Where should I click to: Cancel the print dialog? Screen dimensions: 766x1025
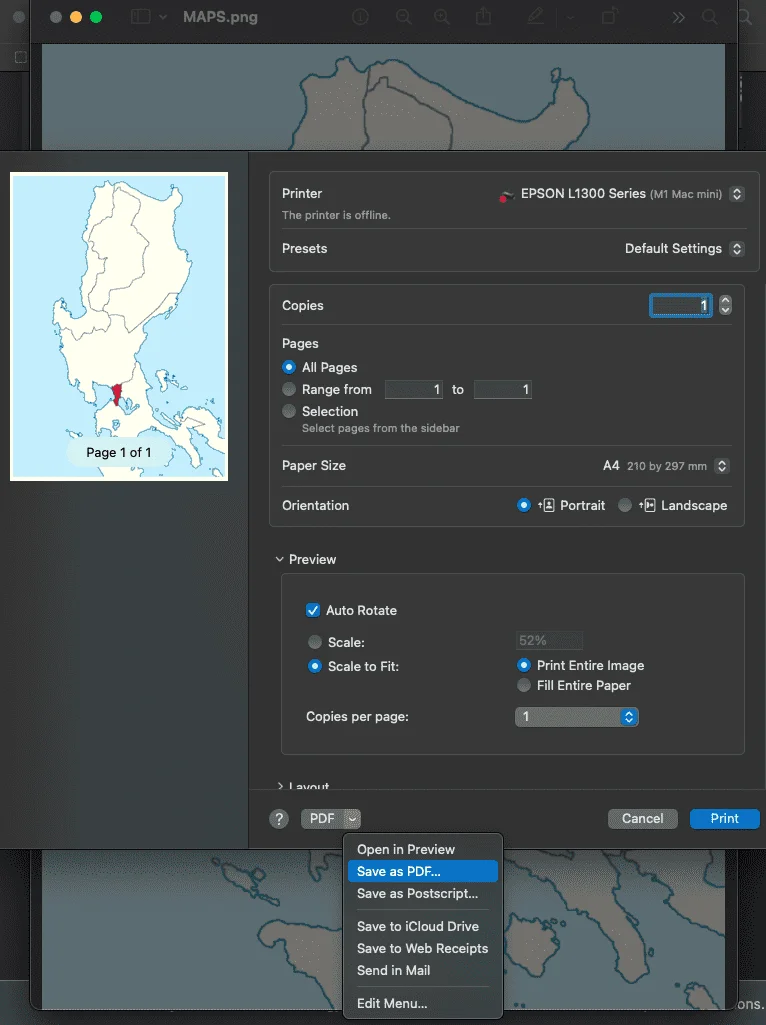[642, 819]
